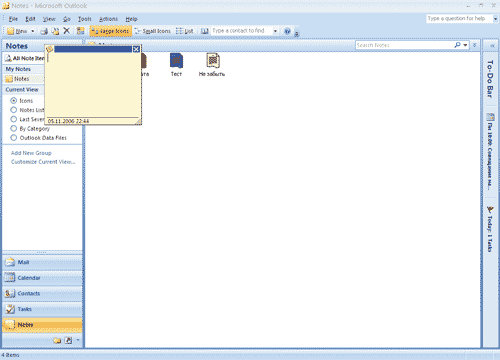Switch to Small Icons view
This screenshot has width=500, height=360.
point(153,31)
